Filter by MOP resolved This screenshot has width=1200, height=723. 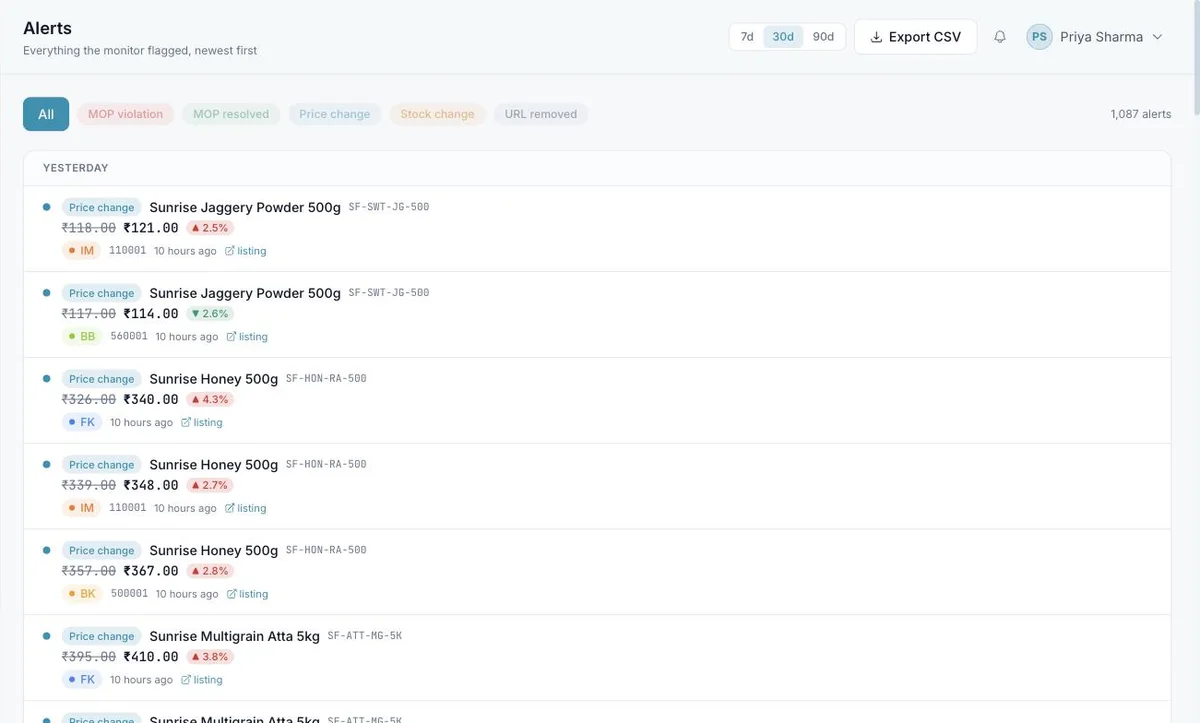[x=231, y=114]
